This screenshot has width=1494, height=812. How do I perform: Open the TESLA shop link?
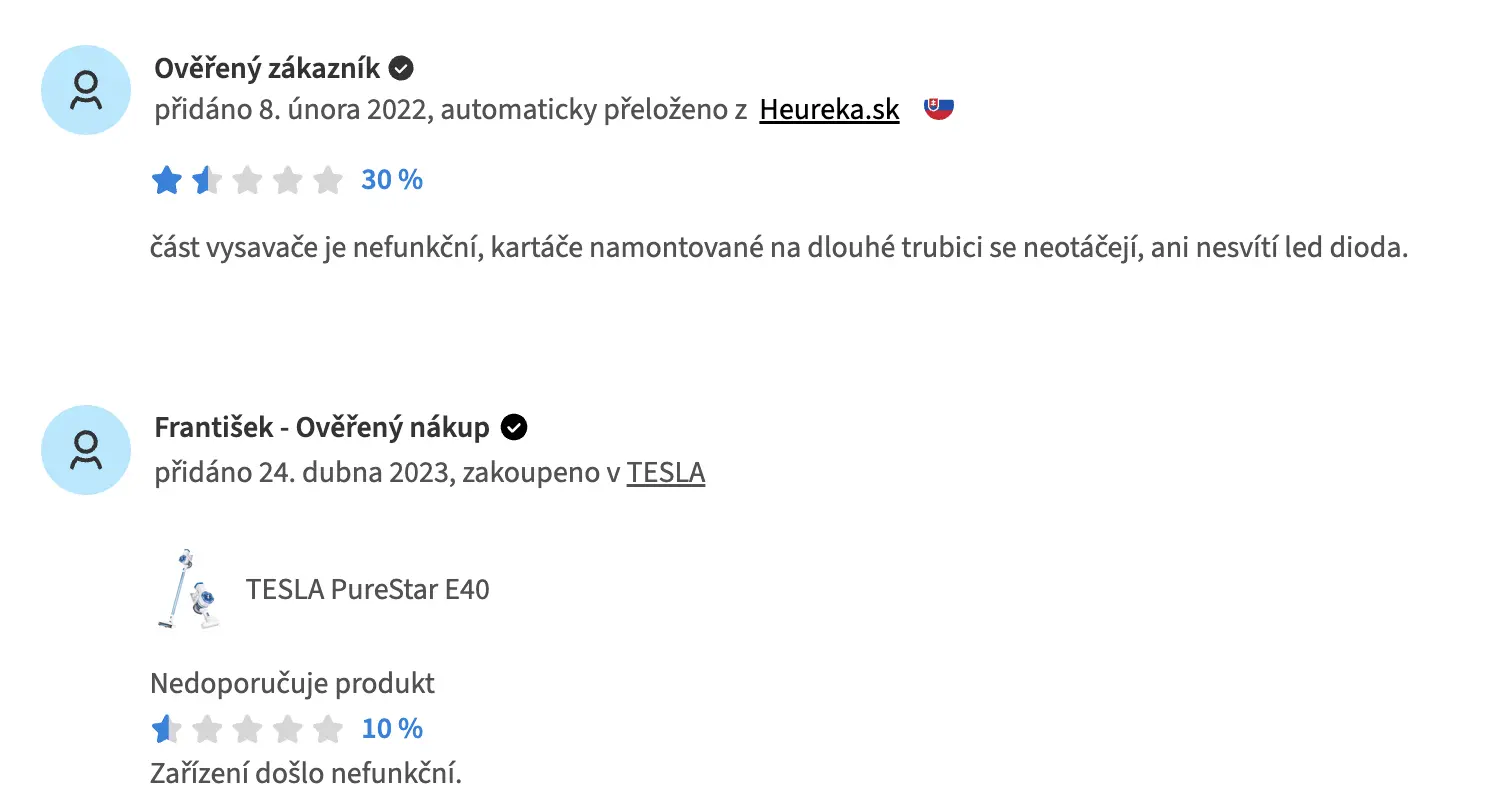666,472
